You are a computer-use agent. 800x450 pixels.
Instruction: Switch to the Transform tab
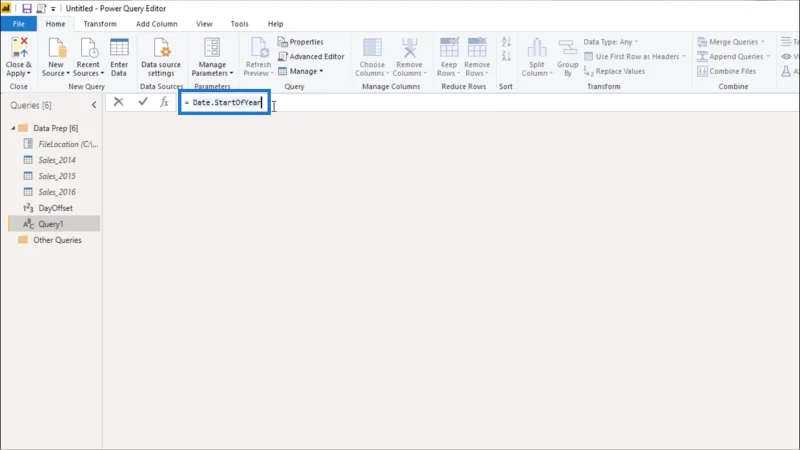click(100, 24)
